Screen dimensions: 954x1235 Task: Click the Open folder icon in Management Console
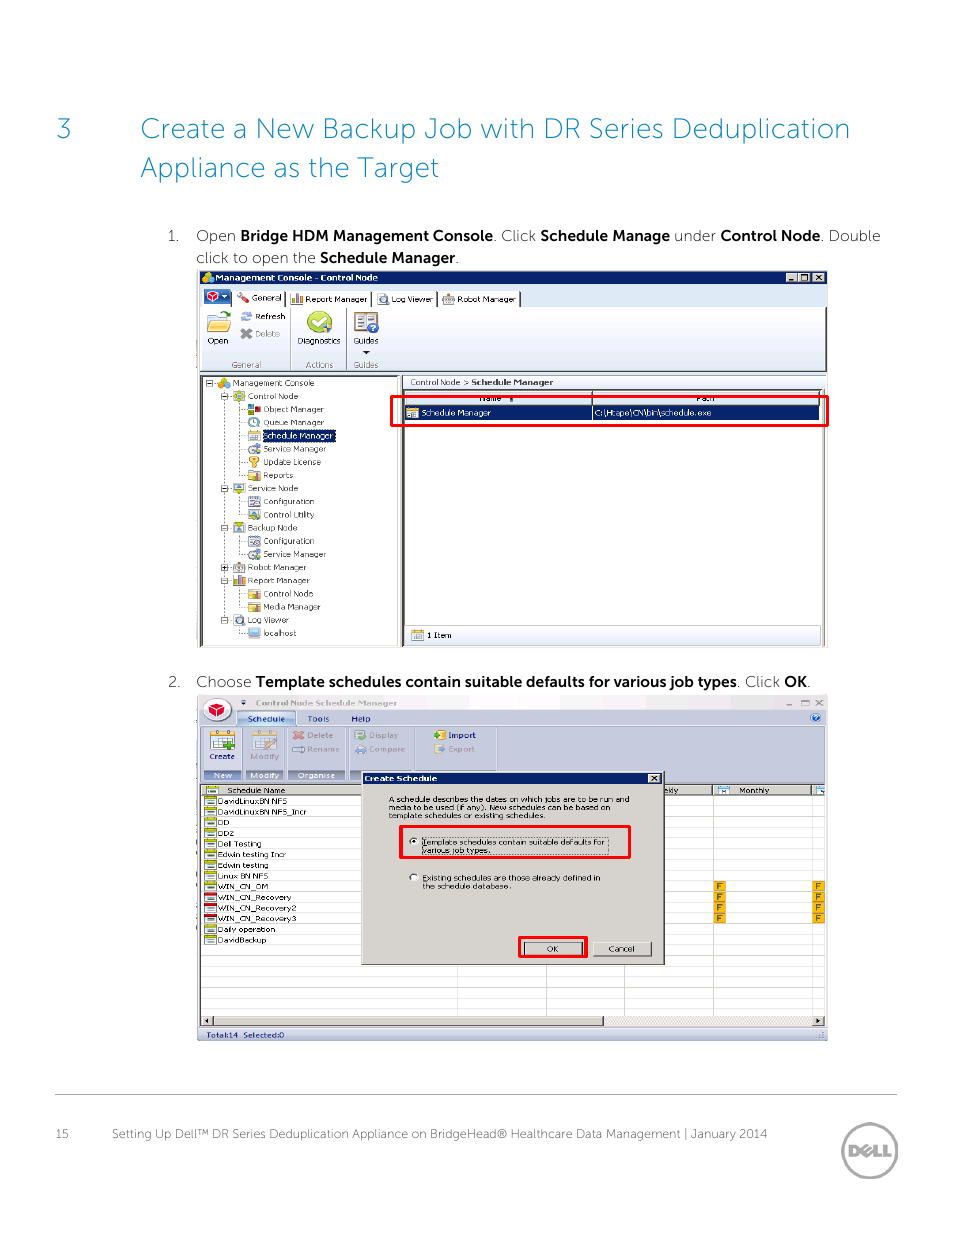pos(218,322)
